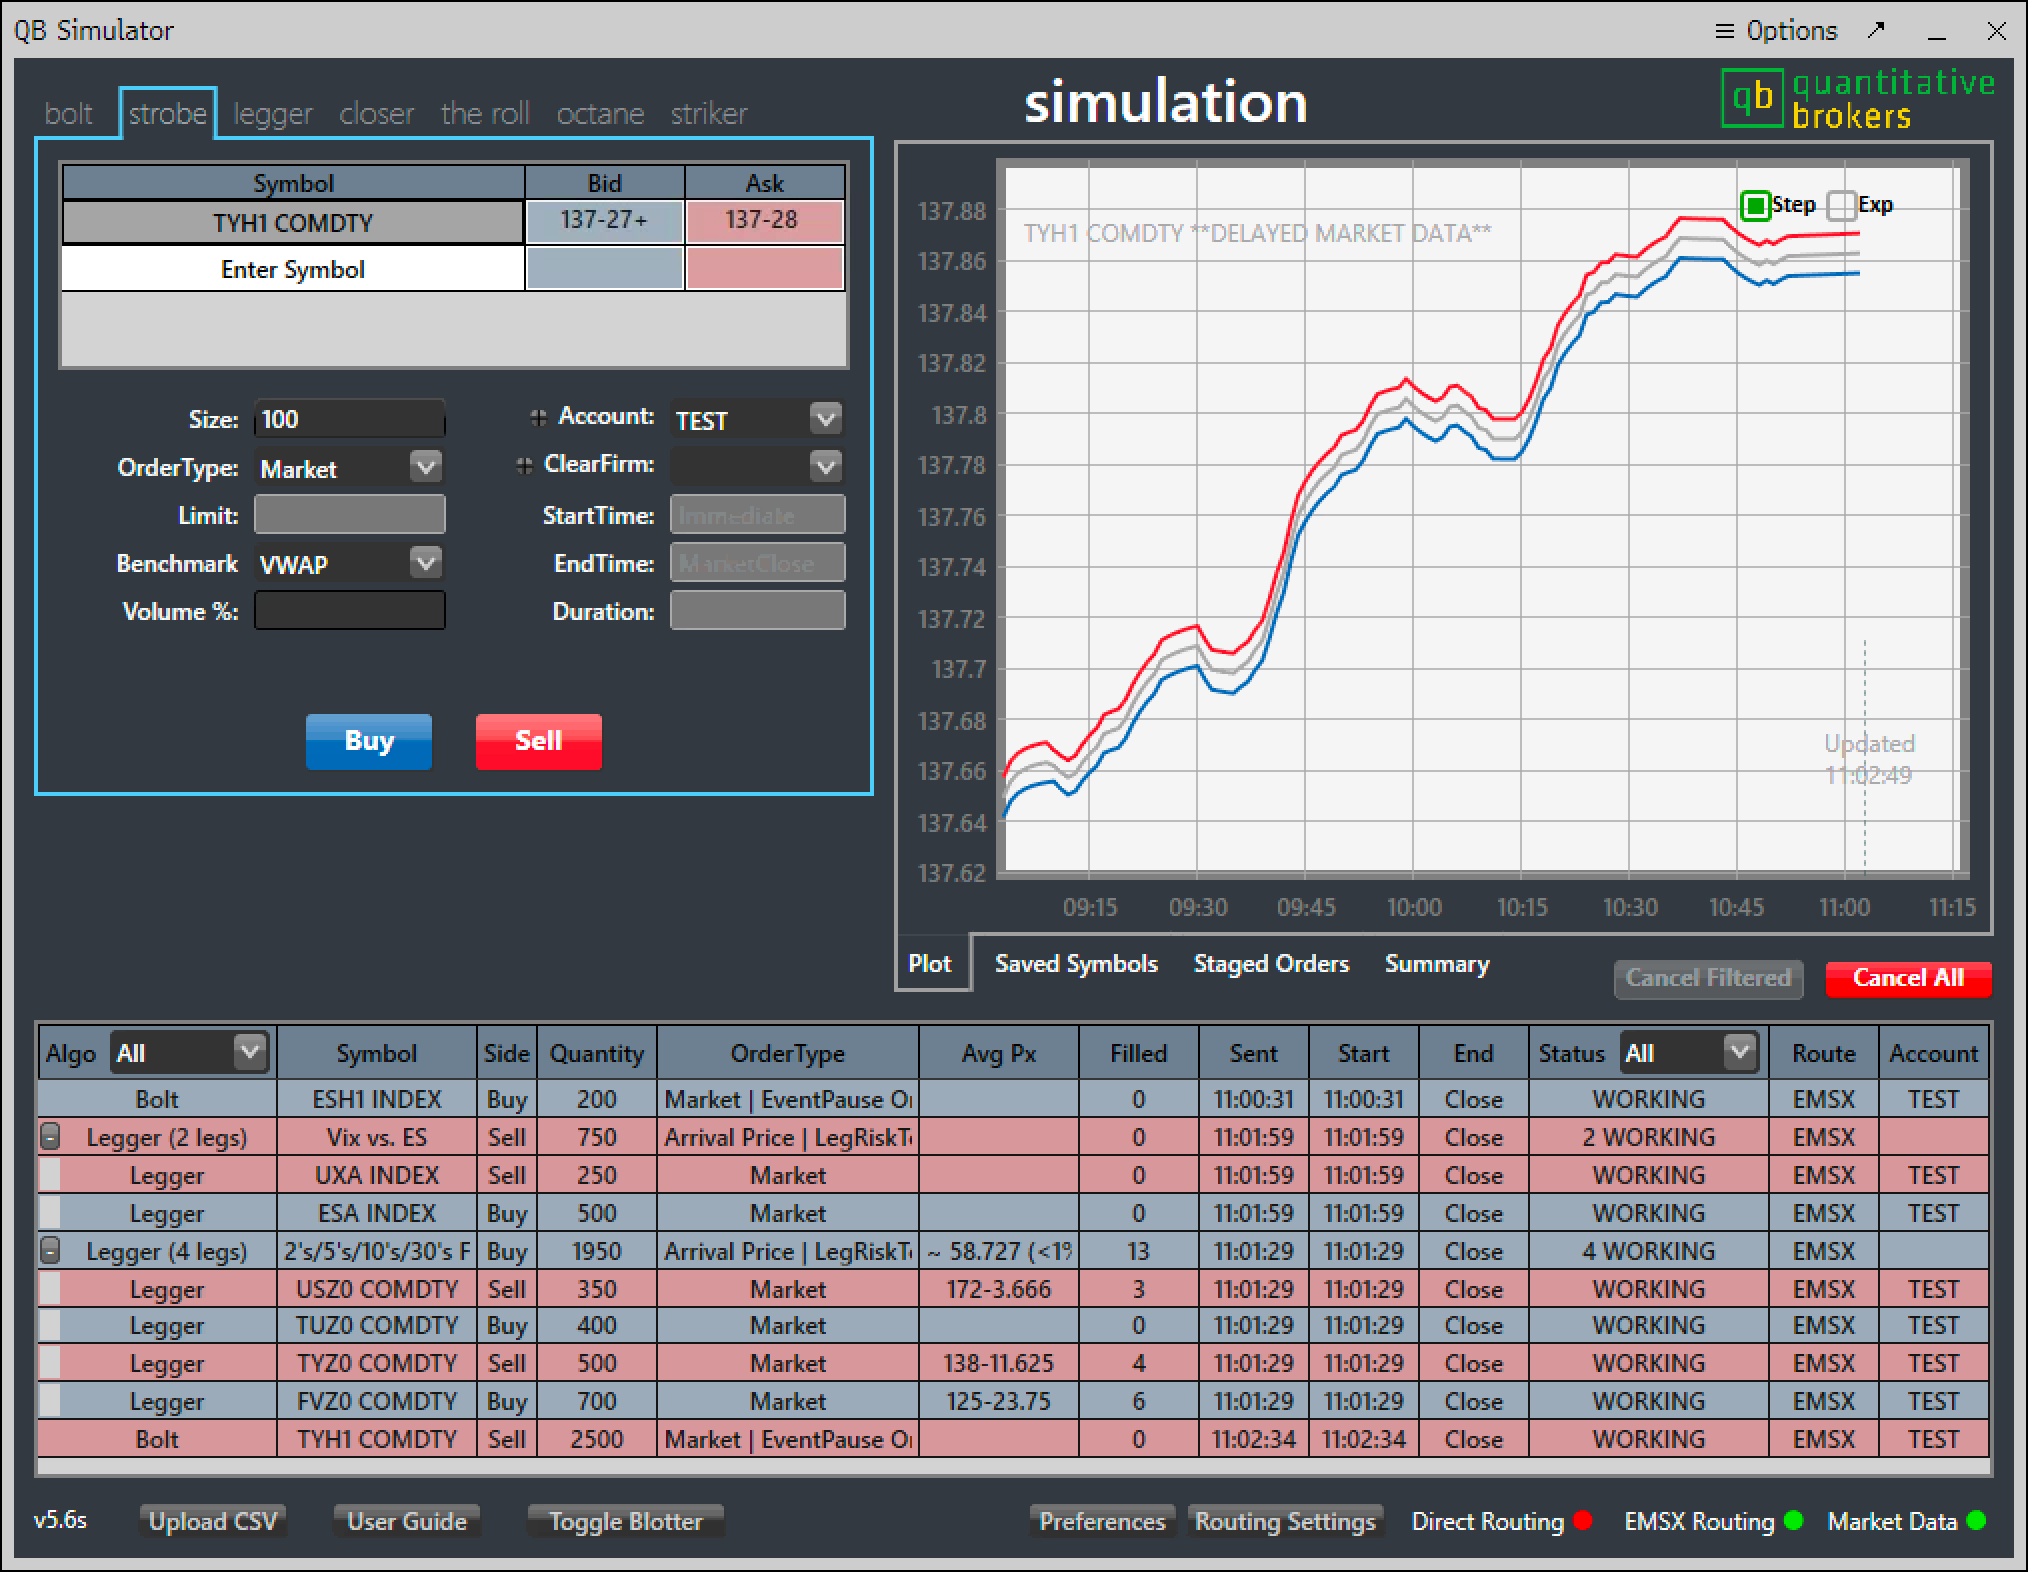Toggle checkbox on USZ0 COMDTY legger row
This screenshot has height=1572, width=2028.
click(x=49, y=1289)
